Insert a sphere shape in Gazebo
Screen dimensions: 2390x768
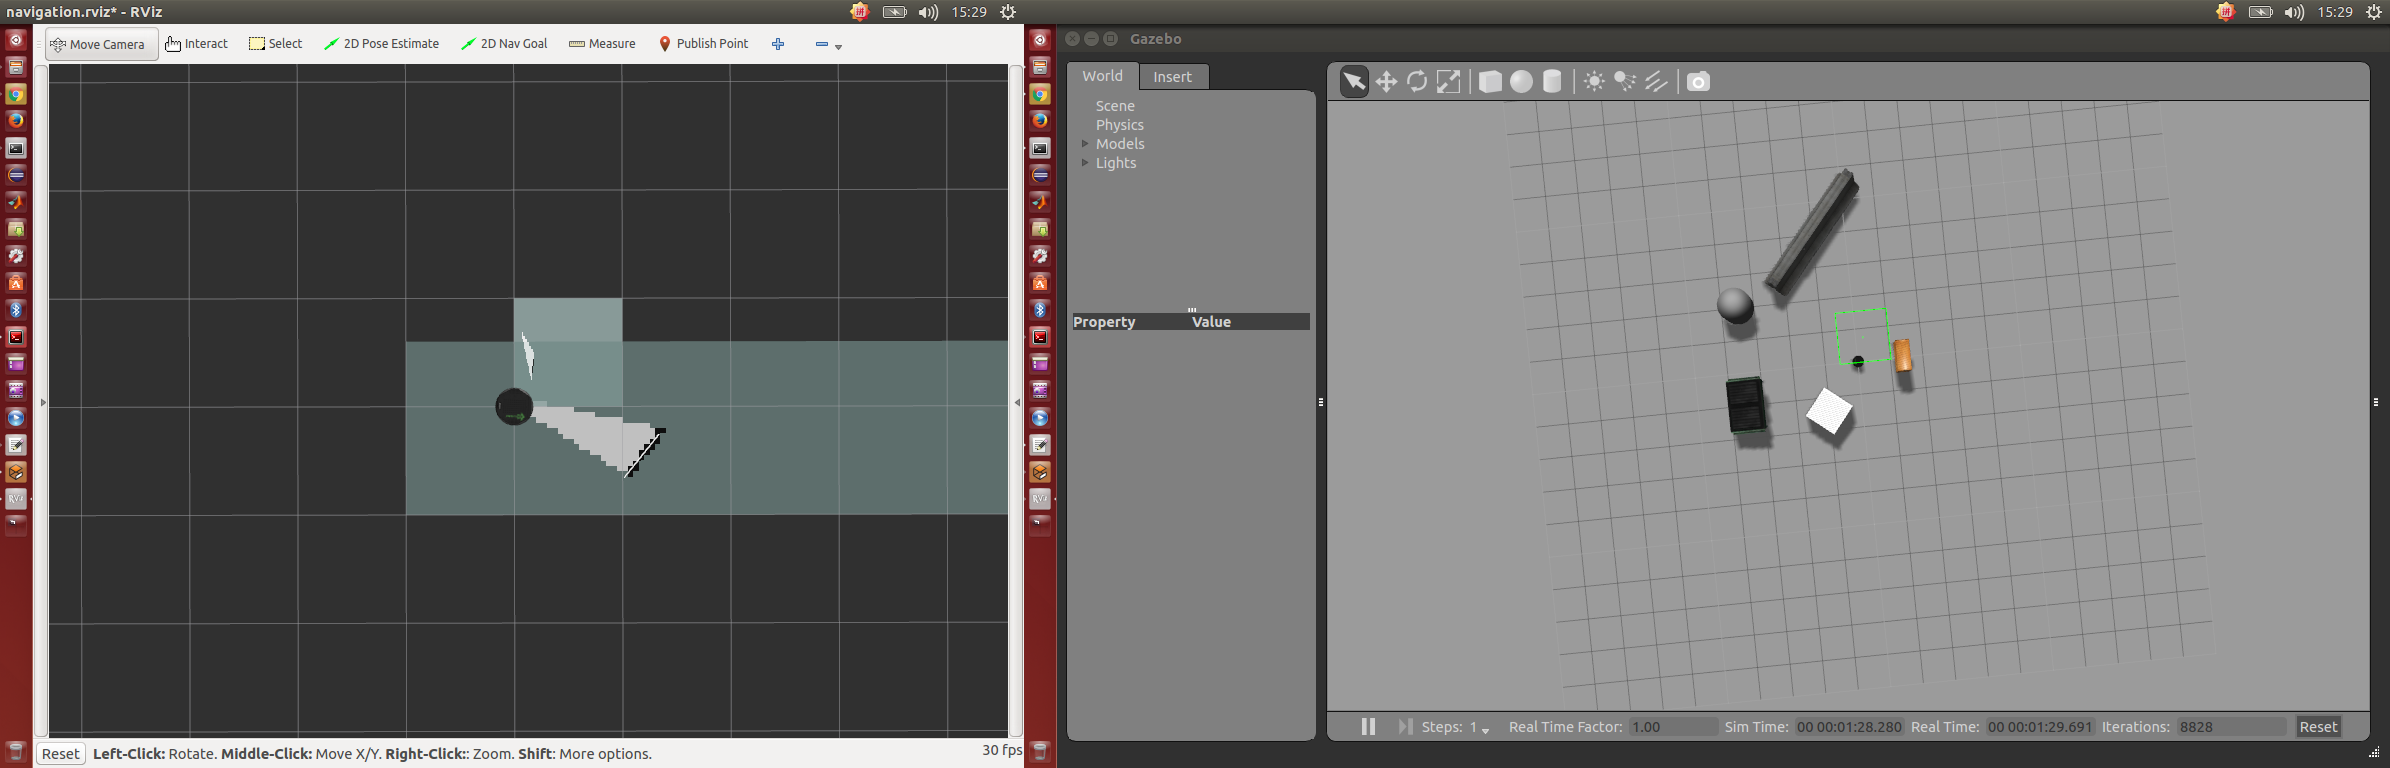[1521, 81]
